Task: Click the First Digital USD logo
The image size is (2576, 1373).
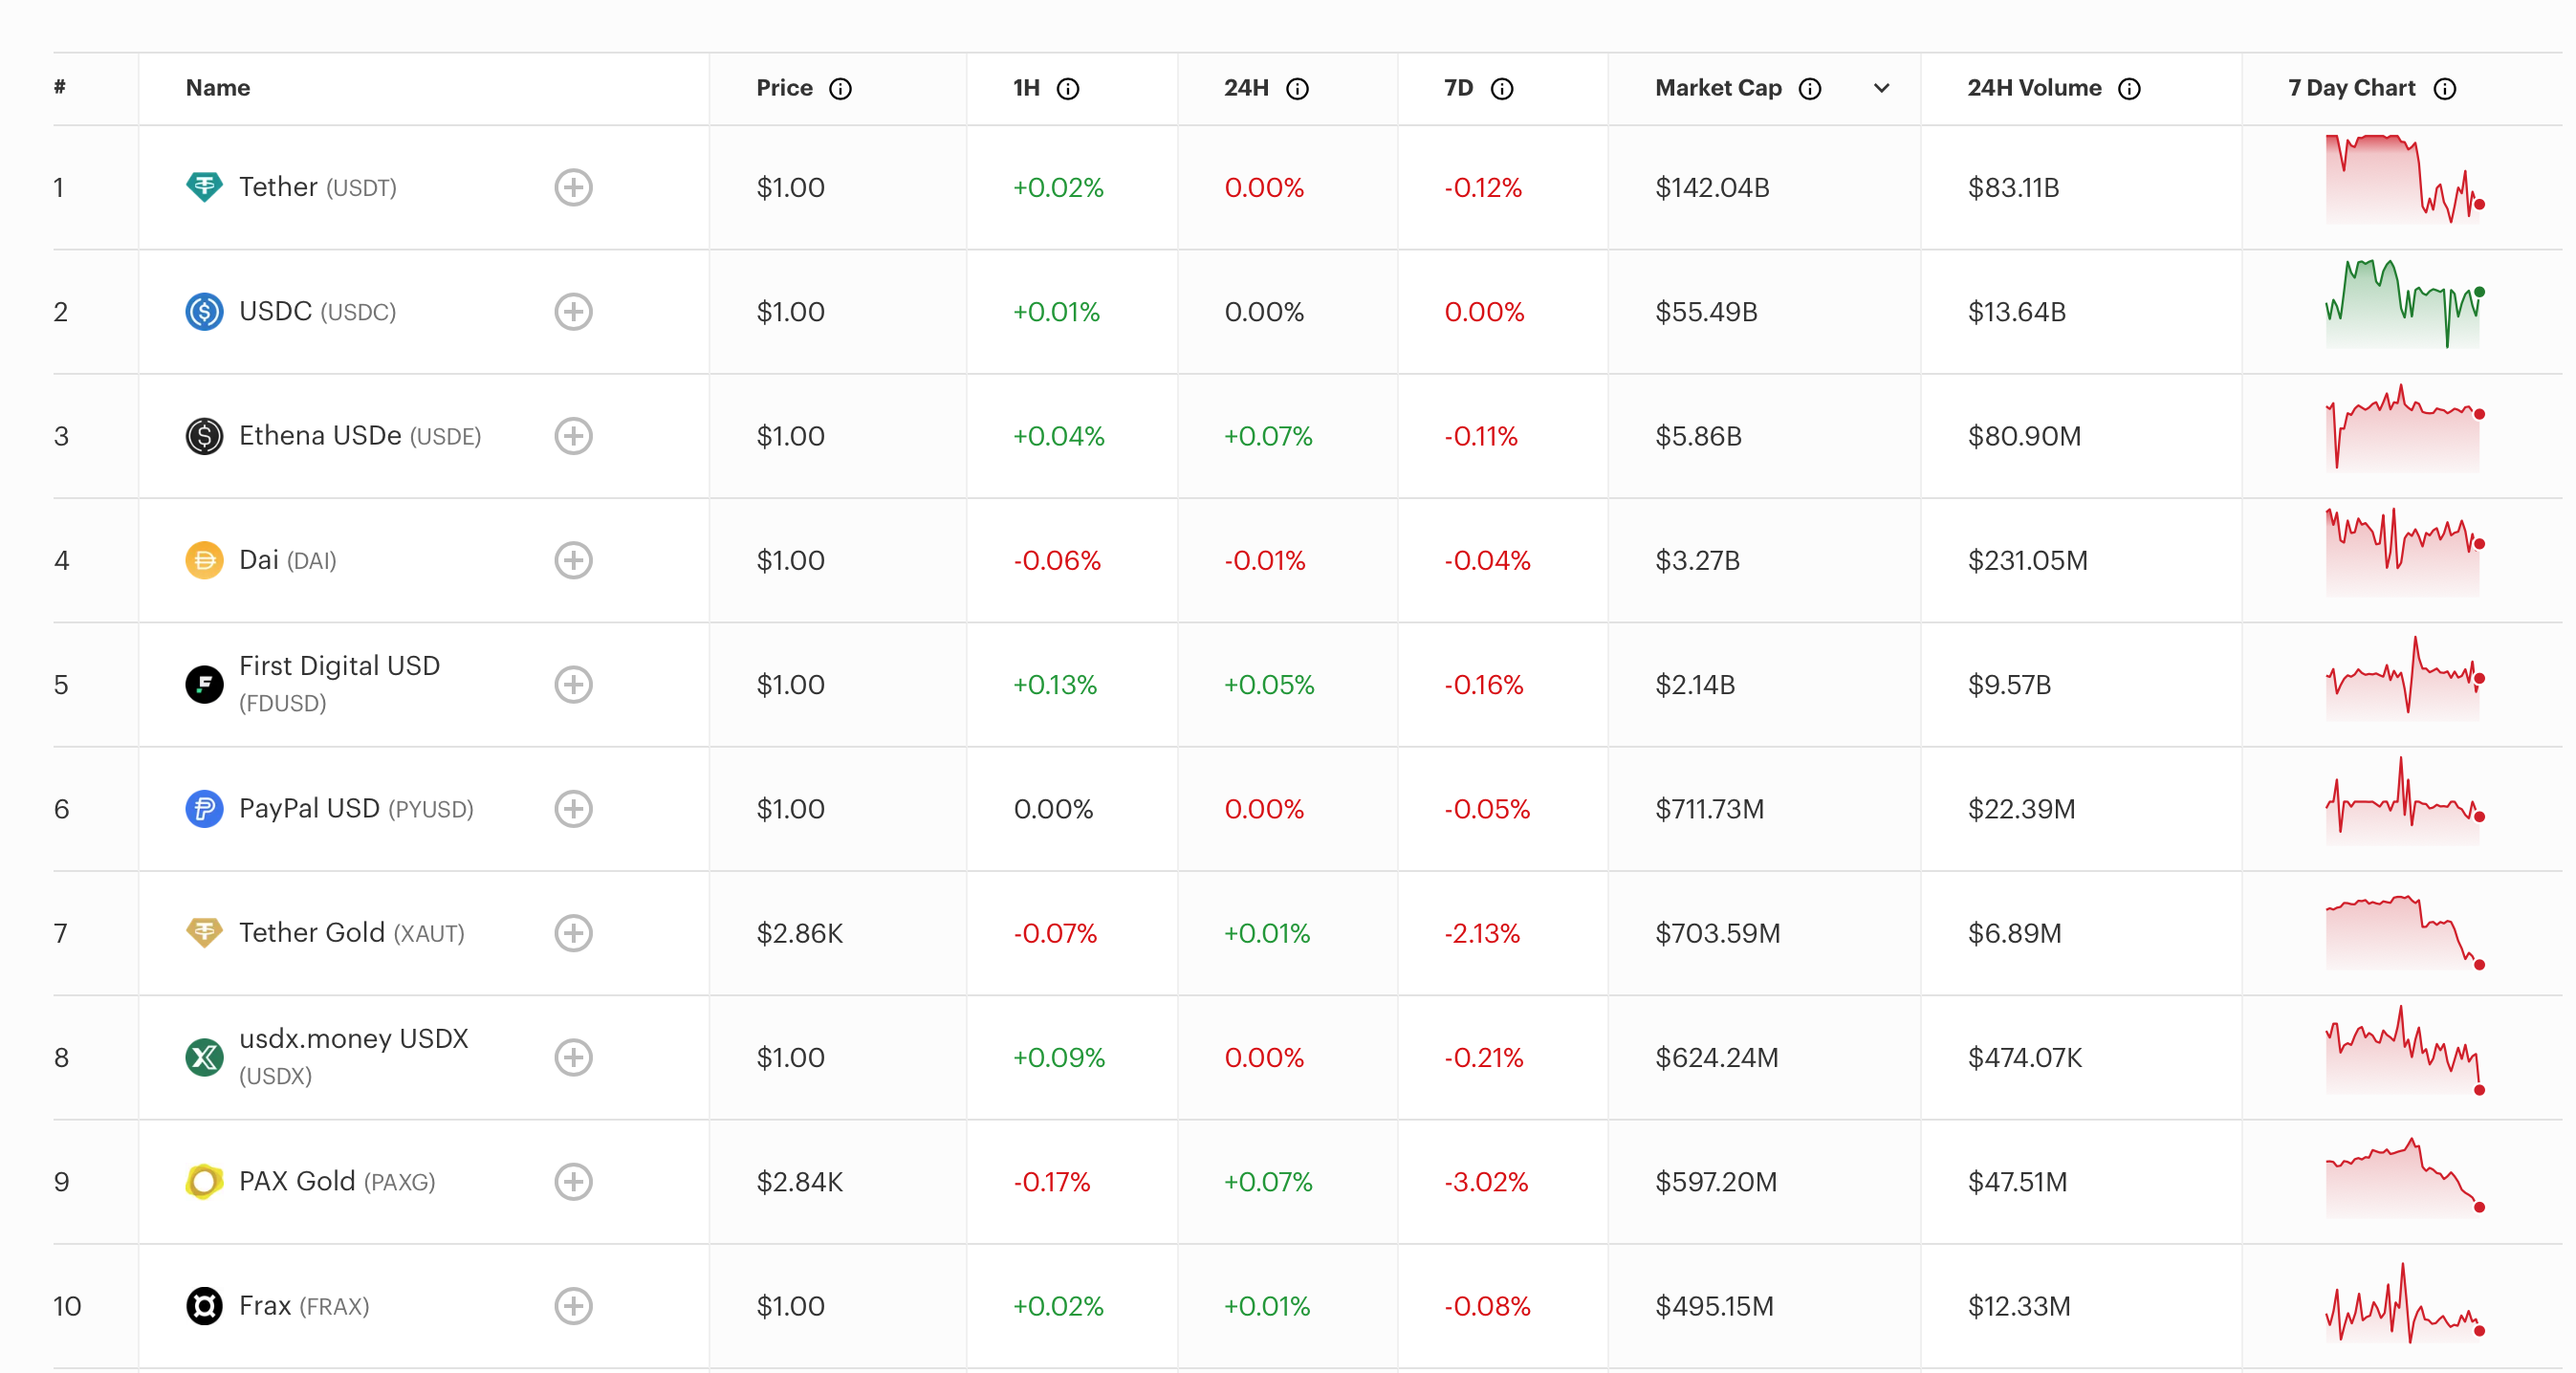Action: point(204,684)
